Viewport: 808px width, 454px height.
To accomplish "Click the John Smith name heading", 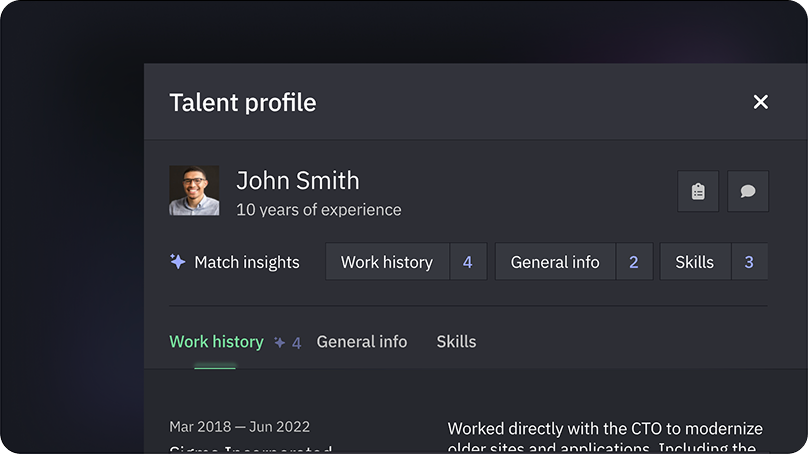I will tap(298, 181).
